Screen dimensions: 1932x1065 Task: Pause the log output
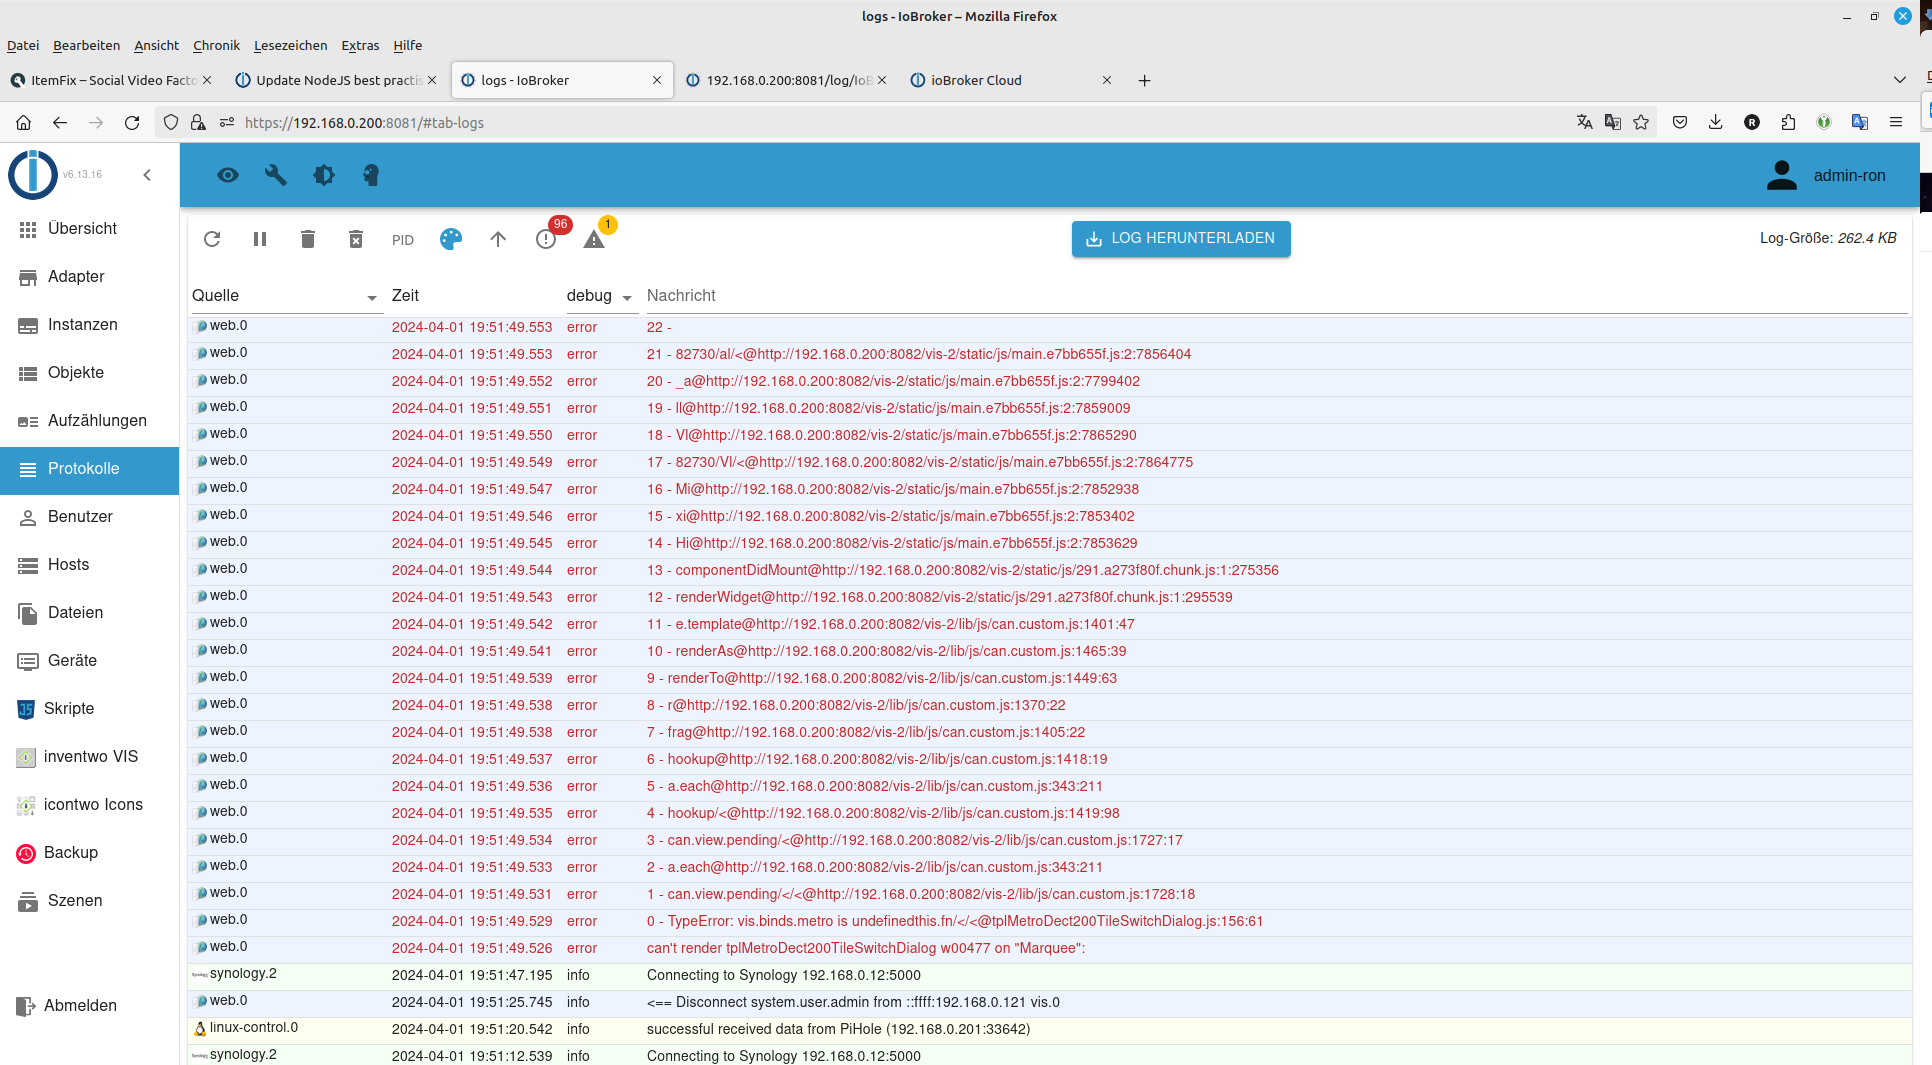pyautogui.click(x=260, y=239)
